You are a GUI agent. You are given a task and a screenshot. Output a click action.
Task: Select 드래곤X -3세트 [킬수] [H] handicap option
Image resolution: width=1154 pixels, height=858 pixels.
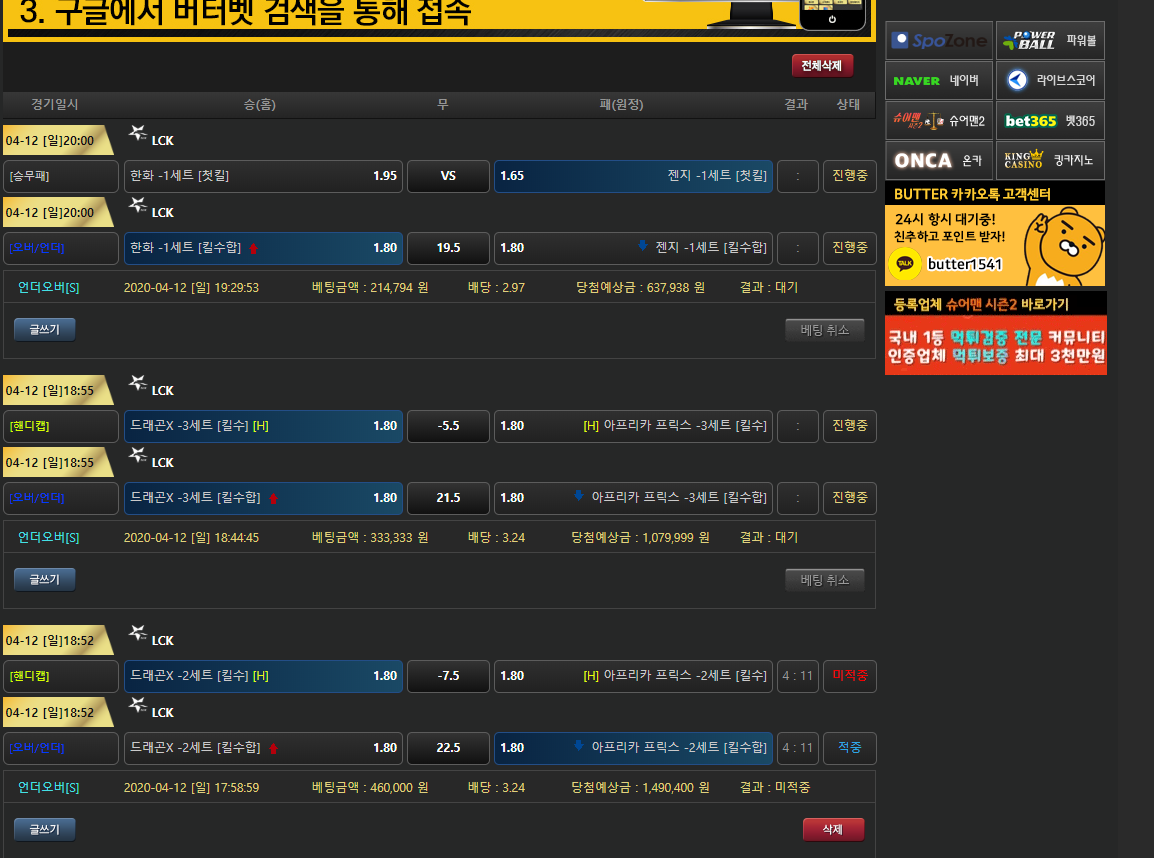[263, 426]
